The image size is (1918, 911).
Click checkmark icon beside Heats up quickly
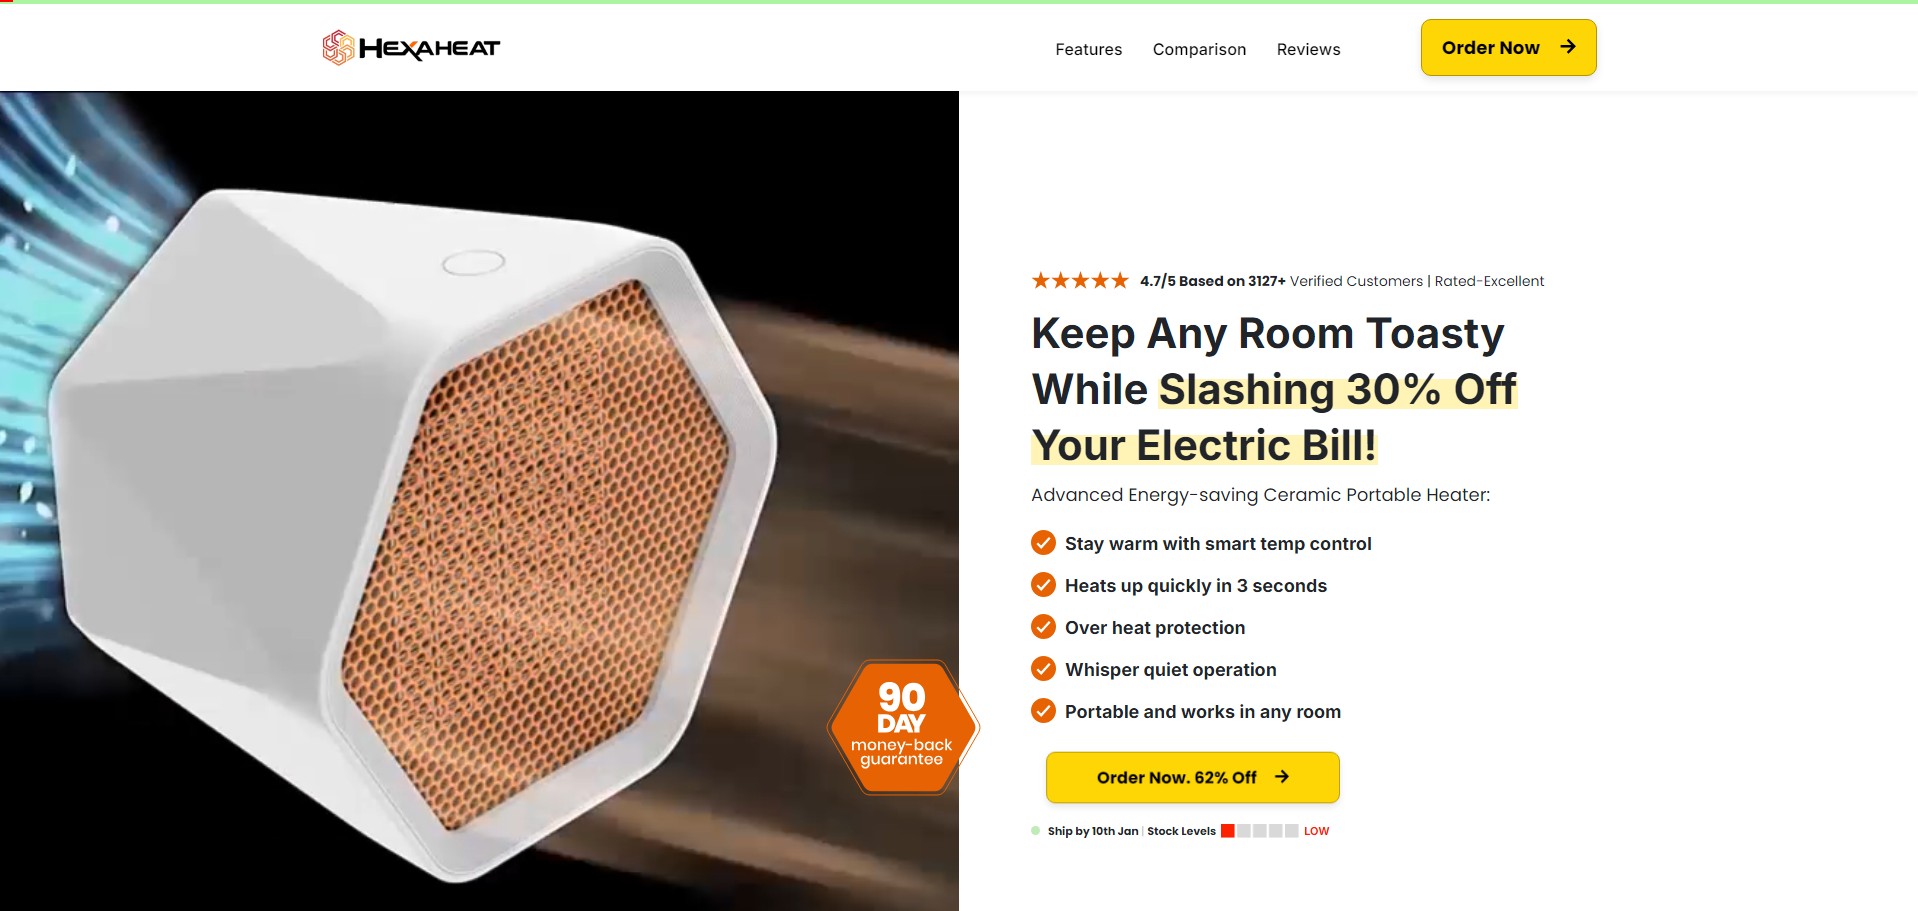(1043, 585)
